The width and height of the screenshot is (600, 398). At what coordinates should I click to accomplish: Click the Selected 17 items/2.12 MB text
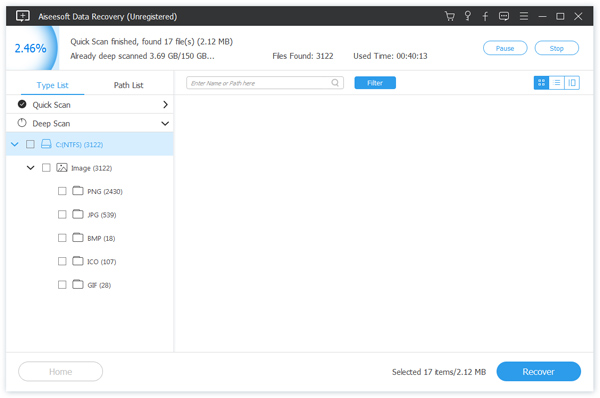point(439,372)
